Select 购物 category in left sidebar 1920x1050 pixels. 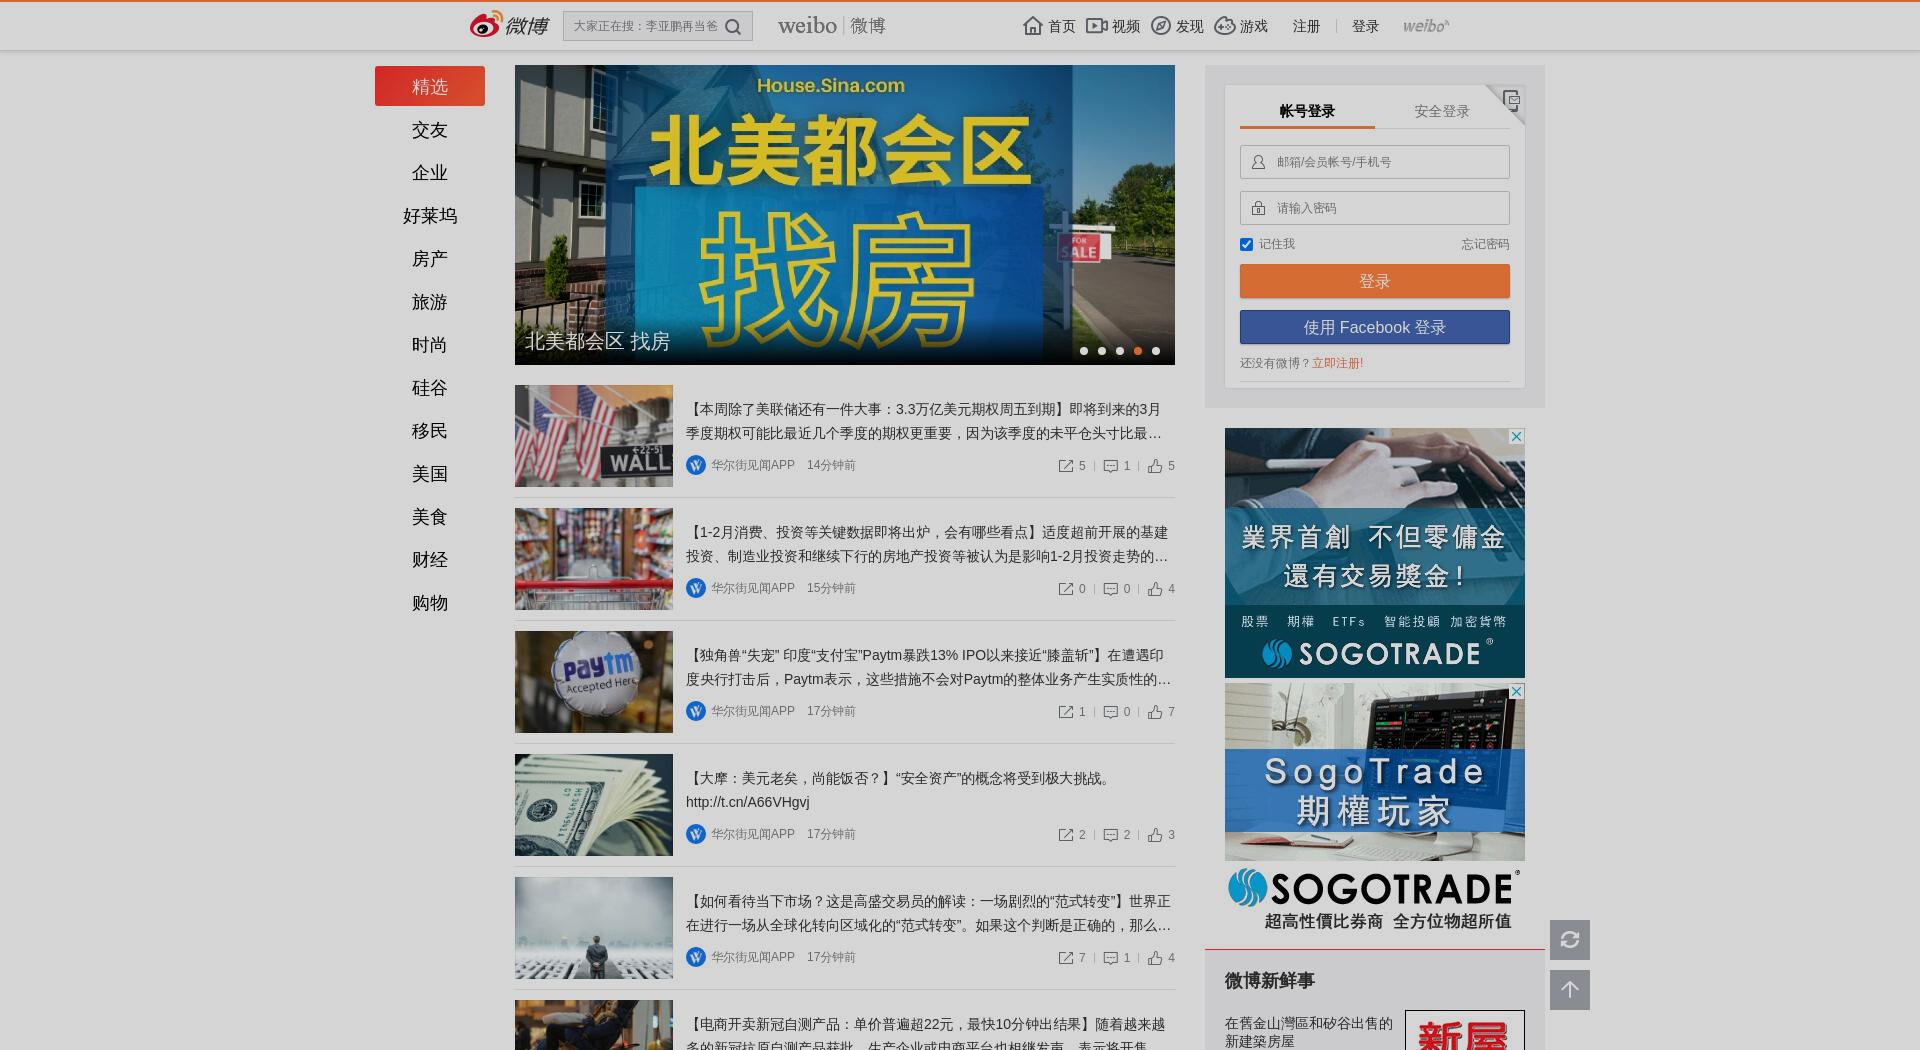pyautogui.click(x=430, y=603)
